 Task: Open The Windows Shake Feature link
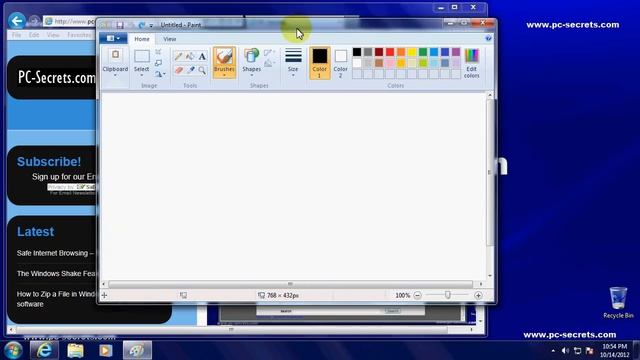coord(56,273)
